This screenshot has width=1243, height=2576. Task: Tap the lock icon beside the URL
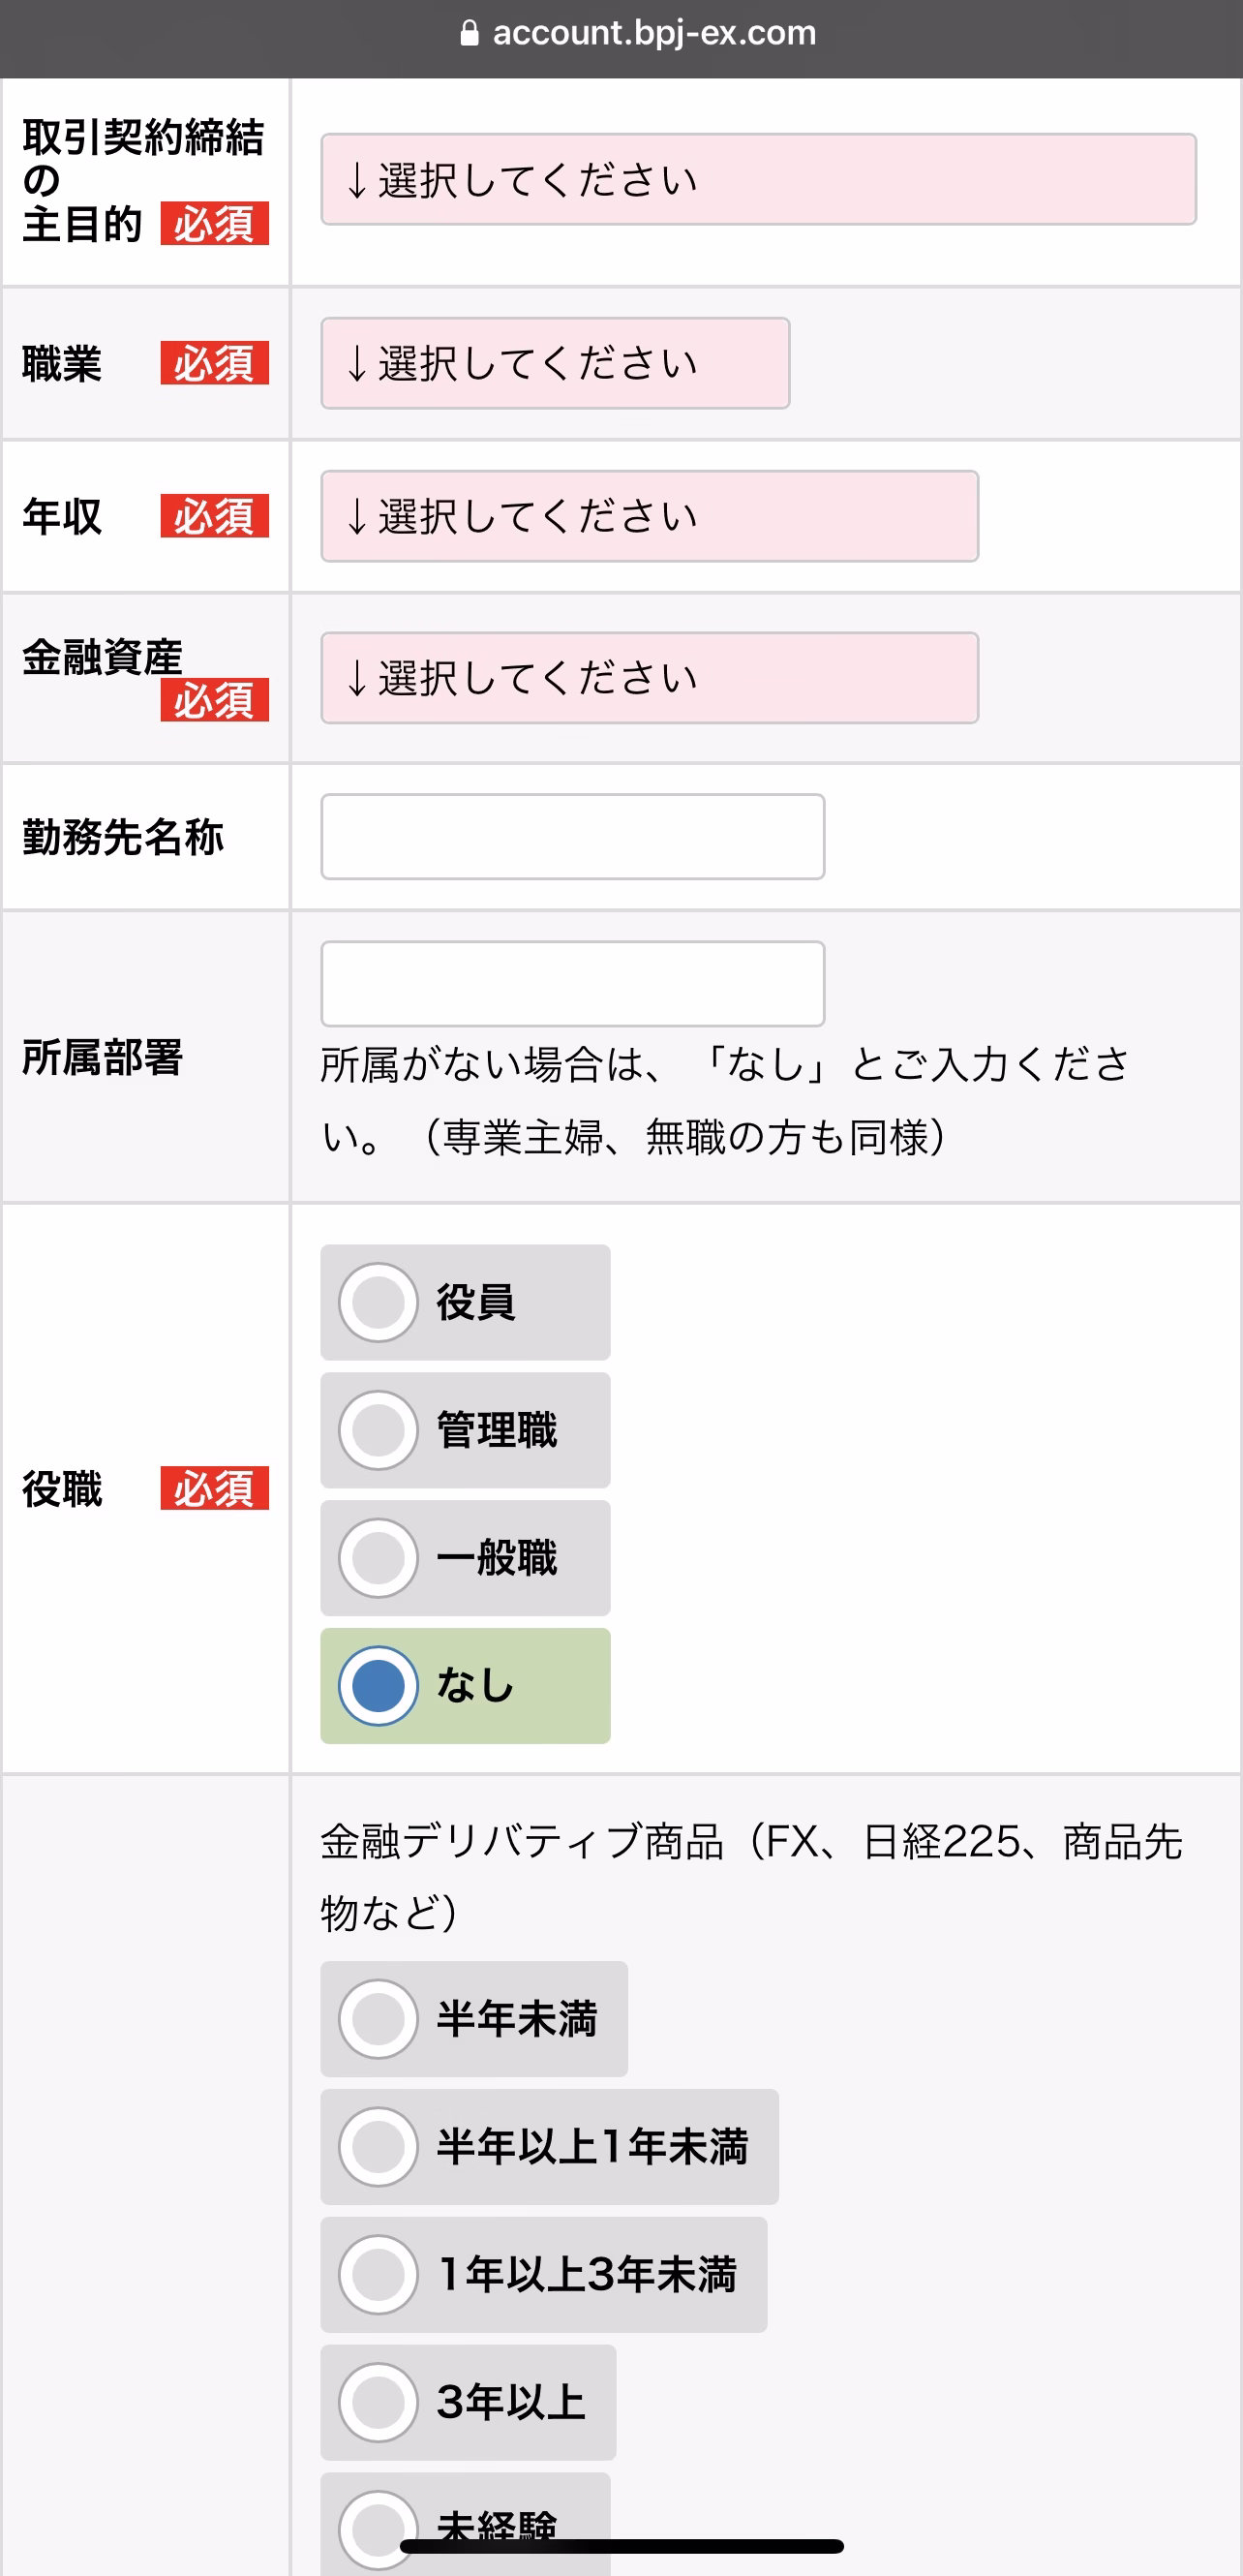[469, 34]
